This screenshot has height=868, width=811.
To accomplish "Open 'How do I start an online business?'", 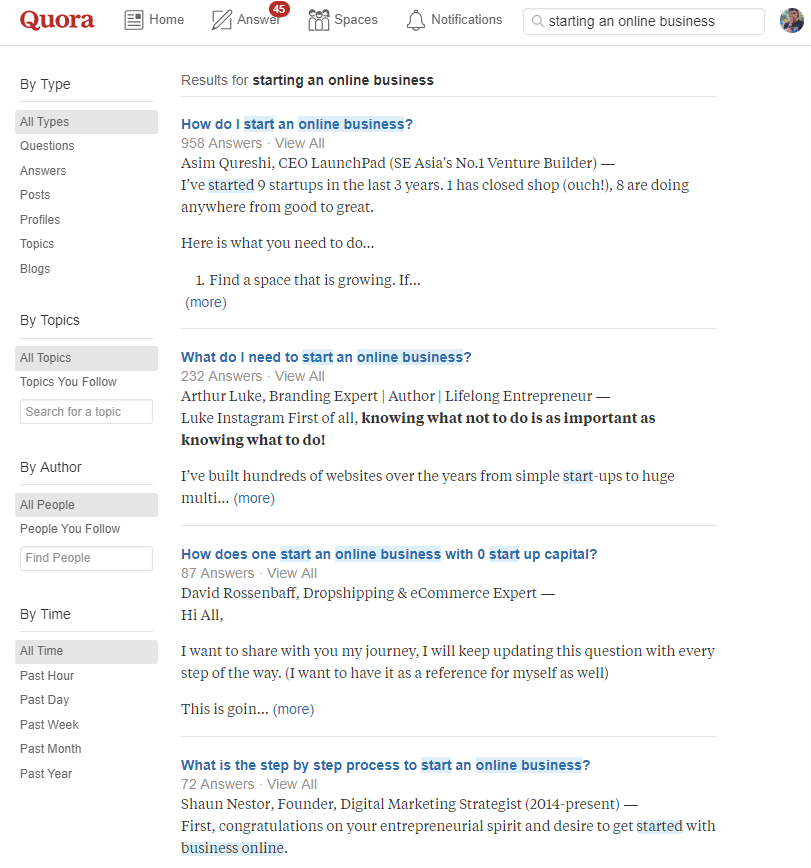I will pos(297,124).
